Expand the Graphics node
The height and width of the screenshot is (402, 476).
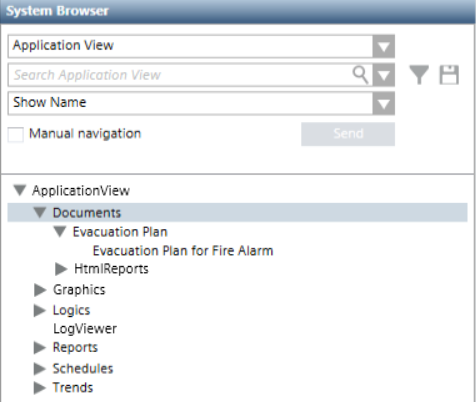[40, 290]
